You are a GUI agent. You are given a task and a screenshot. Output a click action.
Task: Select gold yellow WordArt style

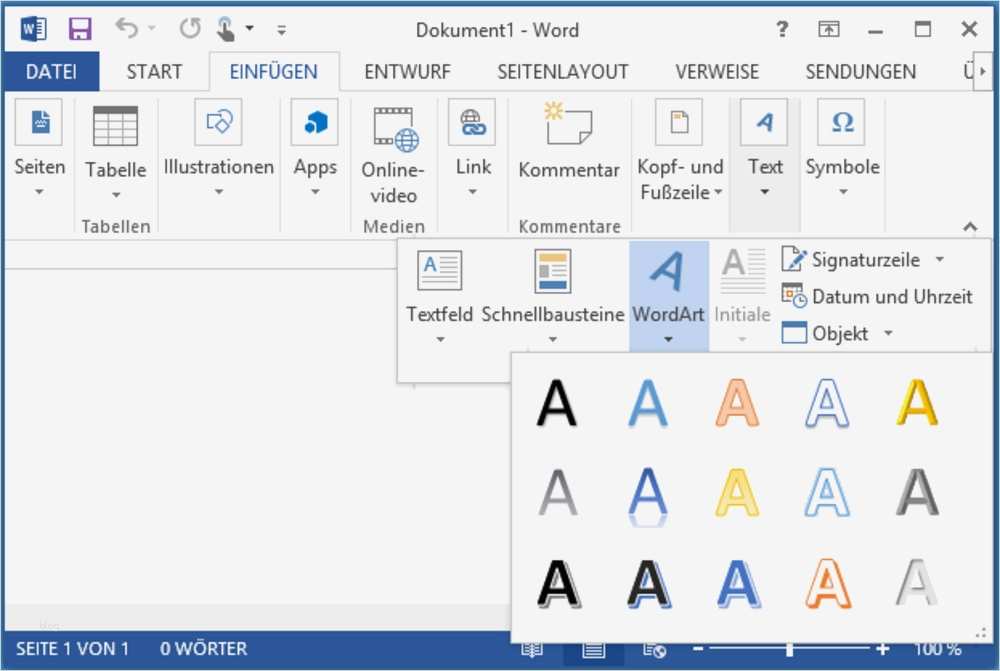click(x=917, y=403)
